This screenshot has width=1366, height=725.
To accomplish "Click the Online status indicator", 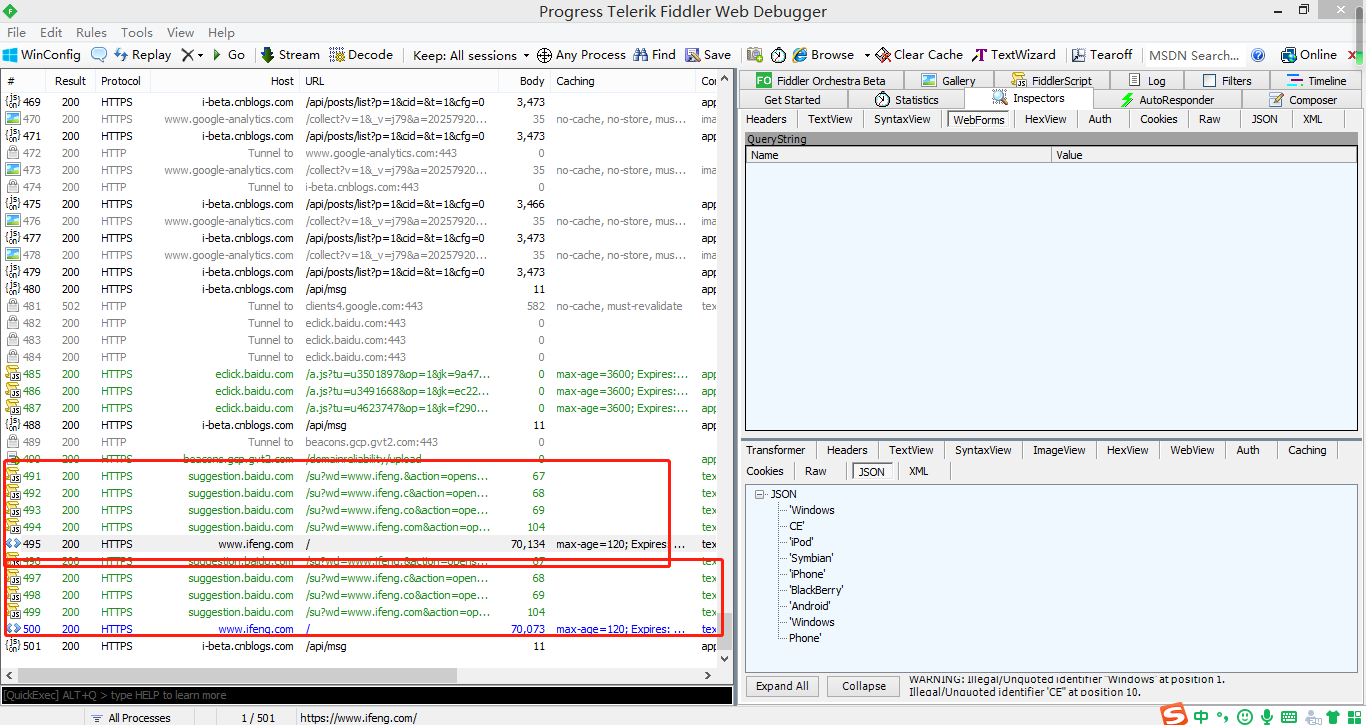I will 1307,55.
